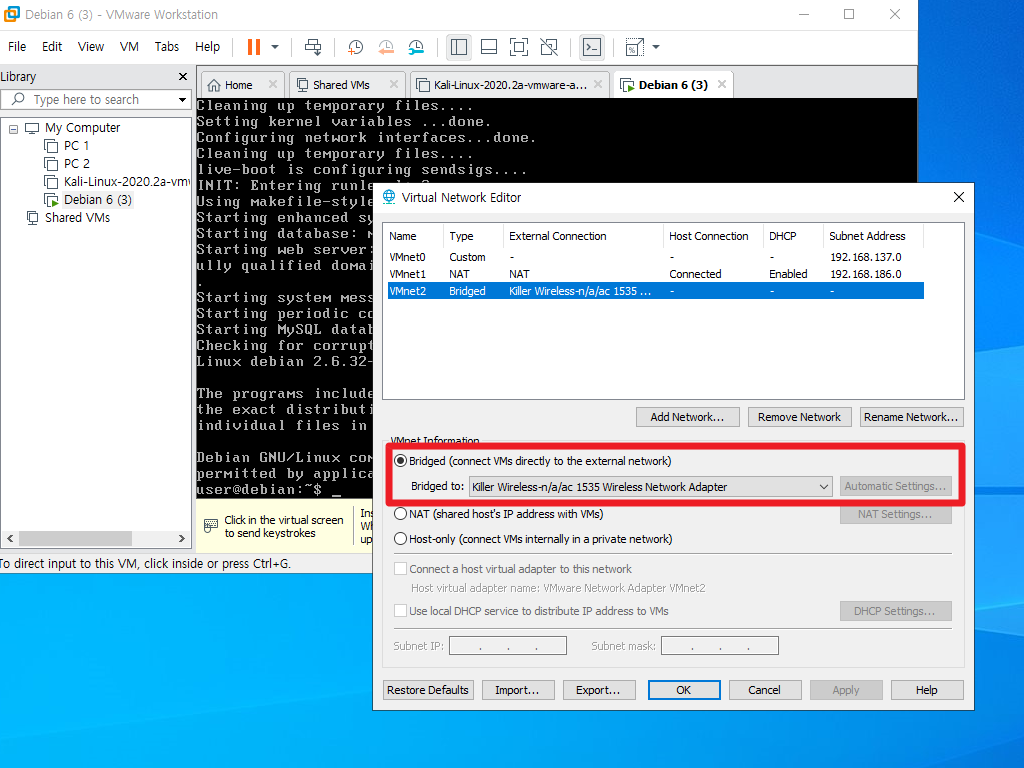Cancel the Virtual Network Editor dialog
The height and width of the screenshot is (768, 1024).
pyautogui.click(x=765, y=690)
